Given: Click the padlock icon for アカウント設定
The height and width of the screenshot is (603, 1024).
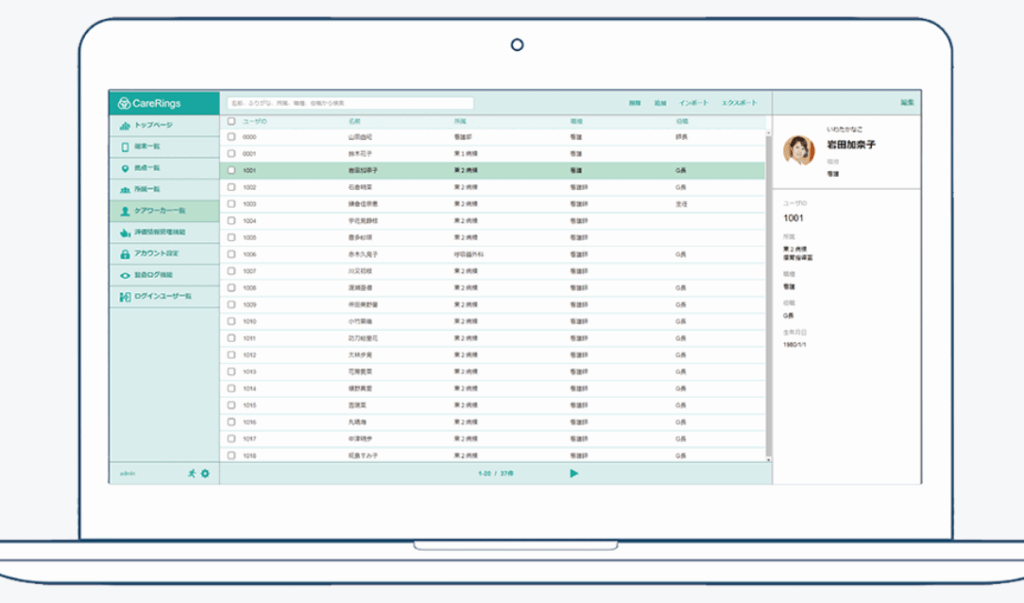Looking at the screenshot, I should [125, 254].
